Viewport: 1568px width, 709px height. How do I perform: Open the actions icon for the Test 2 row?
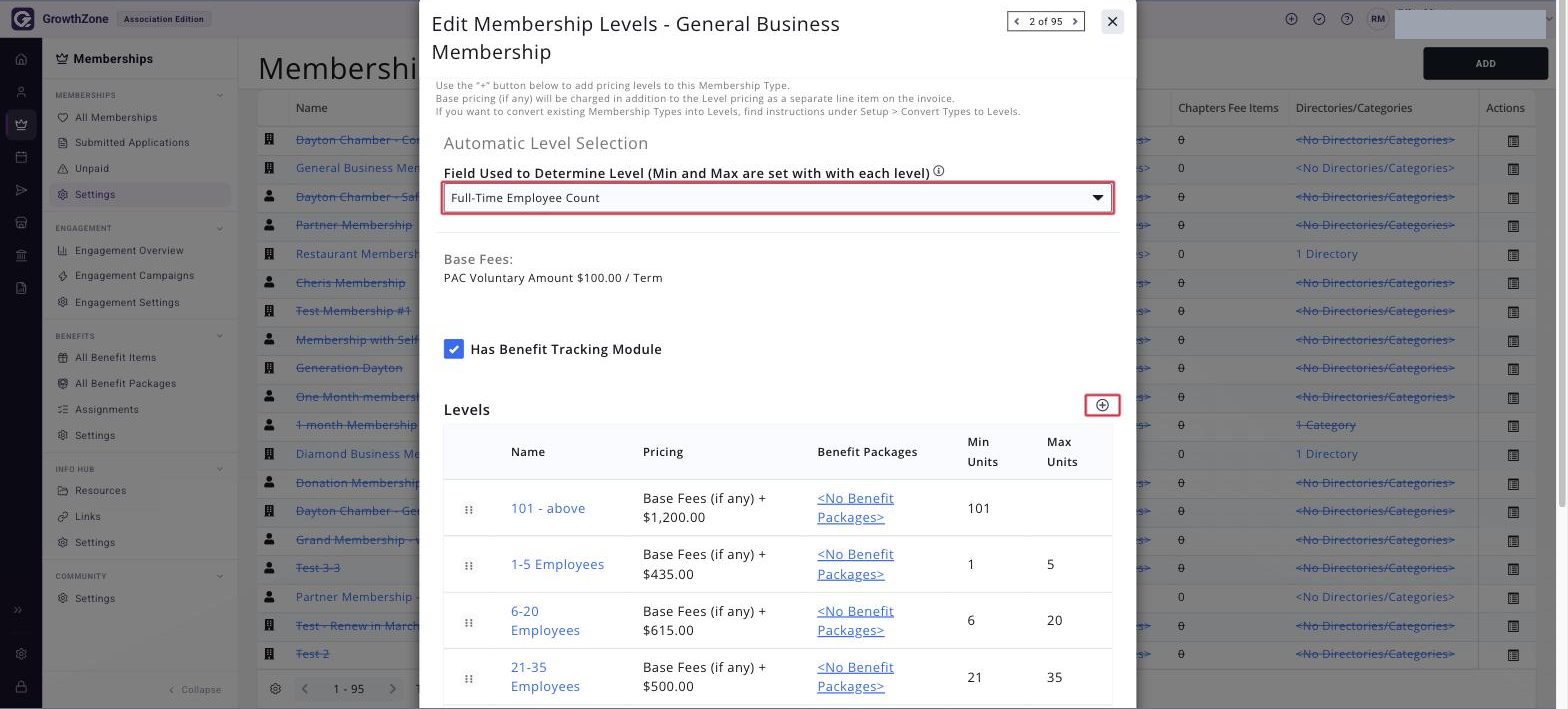[1513, 654]
